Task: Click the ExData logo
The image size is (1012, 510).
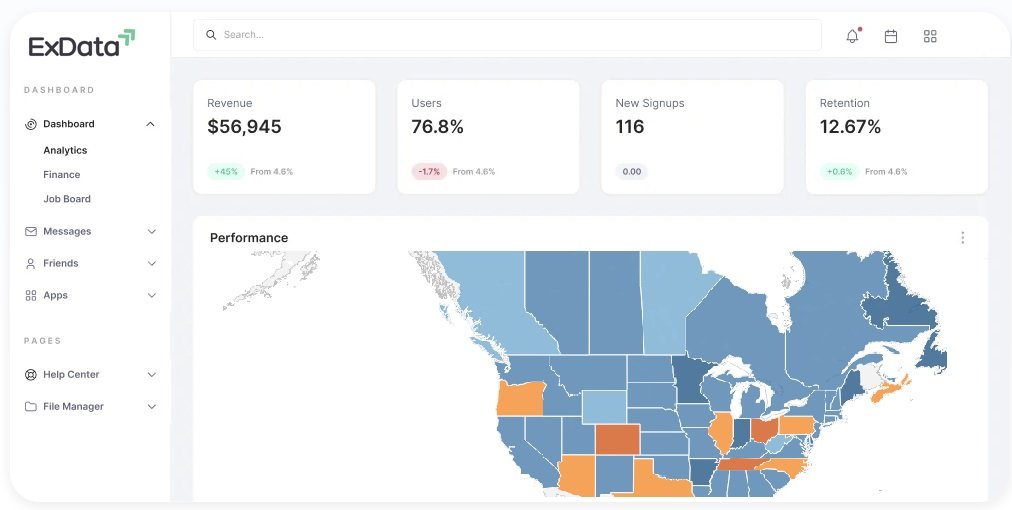Action: click(x=82, y=44)
